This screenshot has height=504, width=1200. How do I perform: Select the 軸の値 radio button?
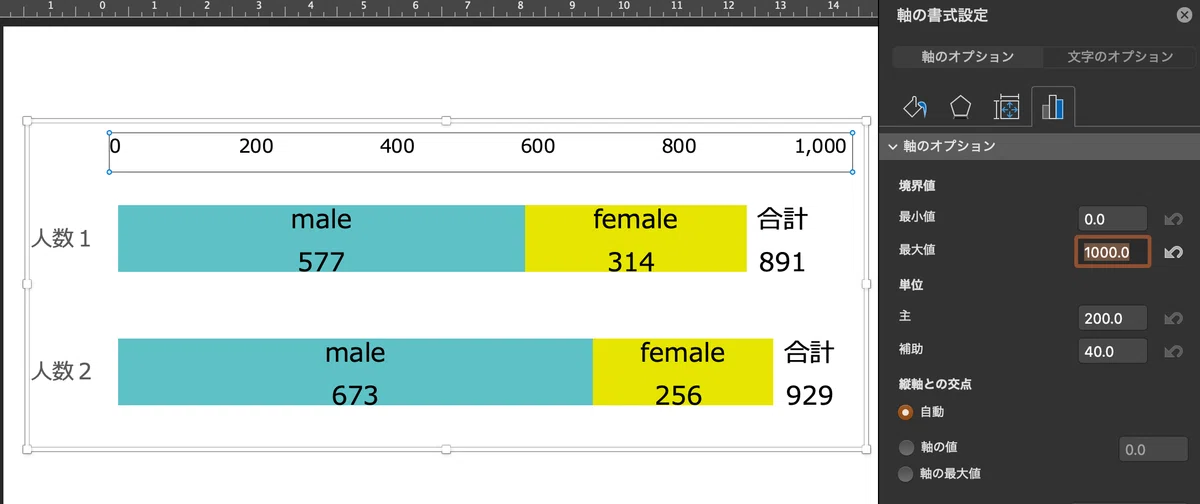[906, 447]
